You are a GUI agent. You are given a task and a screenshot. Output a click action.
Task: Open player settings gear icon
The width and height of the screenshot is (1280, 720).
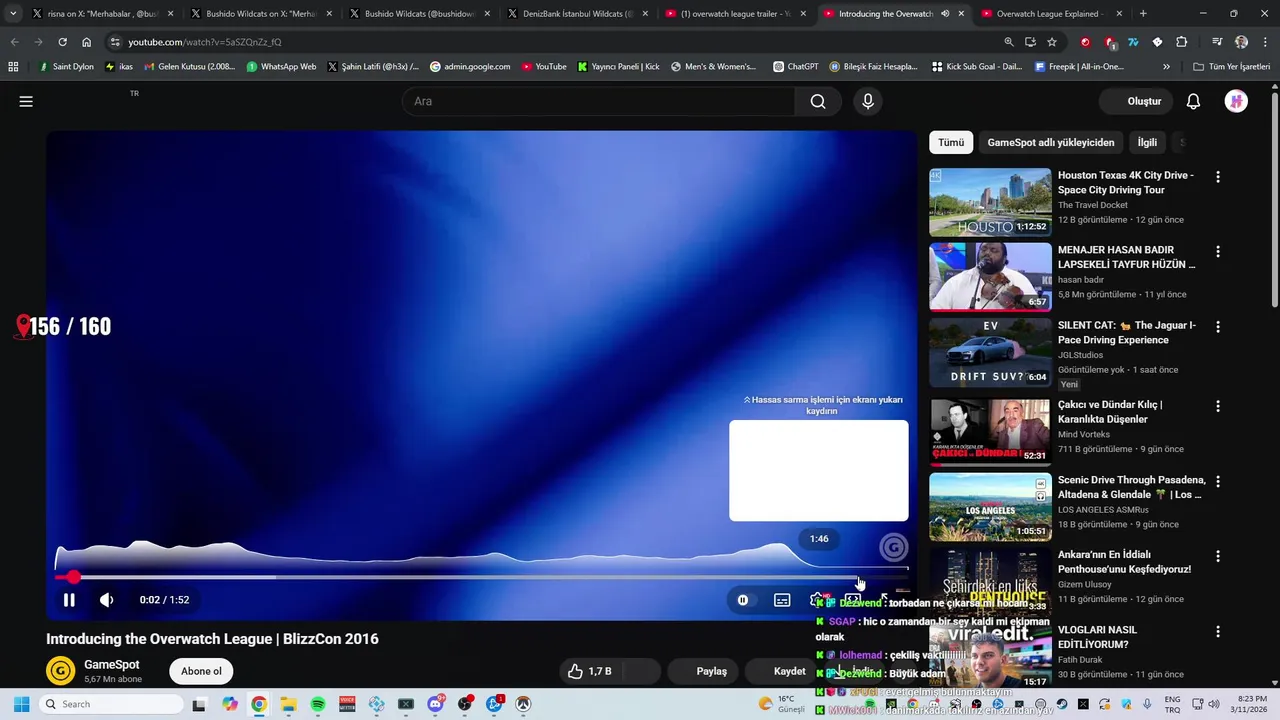[817, 600]
